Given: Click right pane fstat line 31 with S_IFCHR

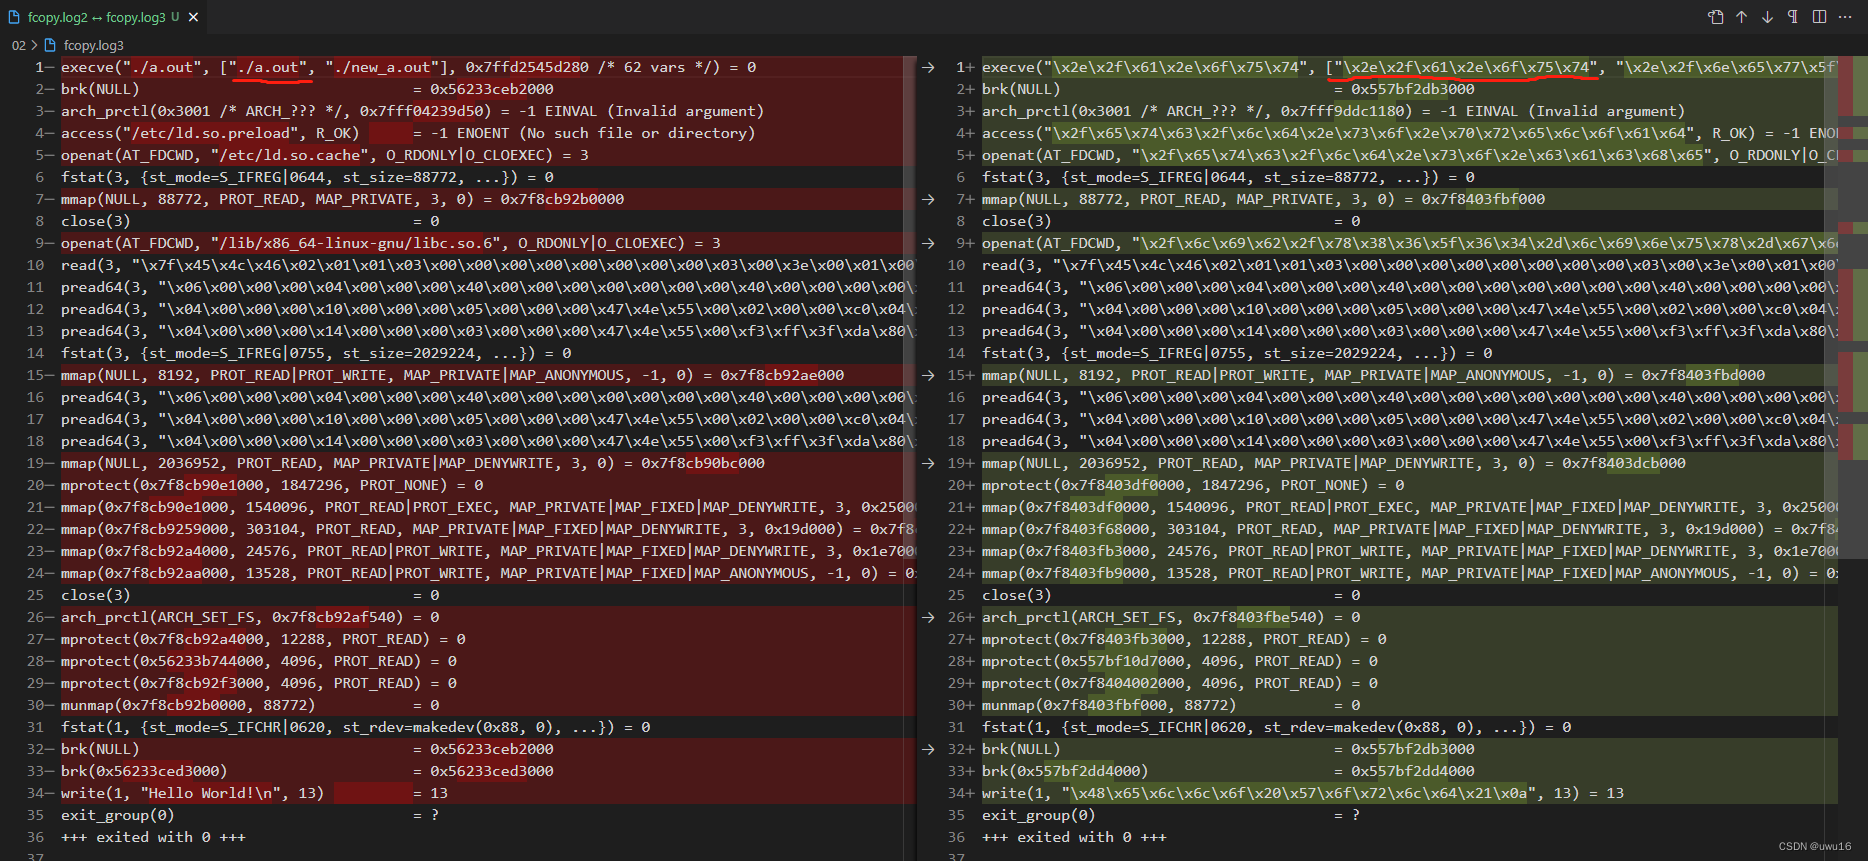Looking at the screenshot, I should tap(1276, 727).
